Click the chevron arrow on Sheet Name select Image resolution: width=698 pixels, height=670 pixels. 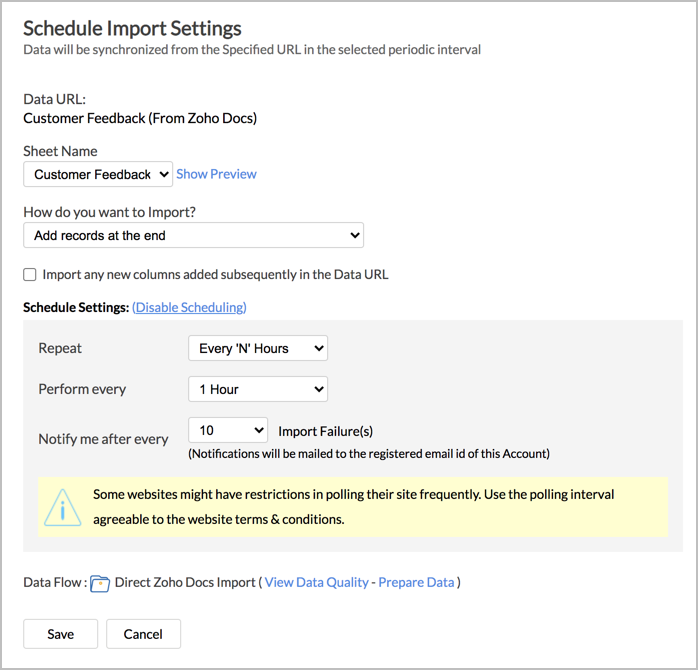coord(164,174)
